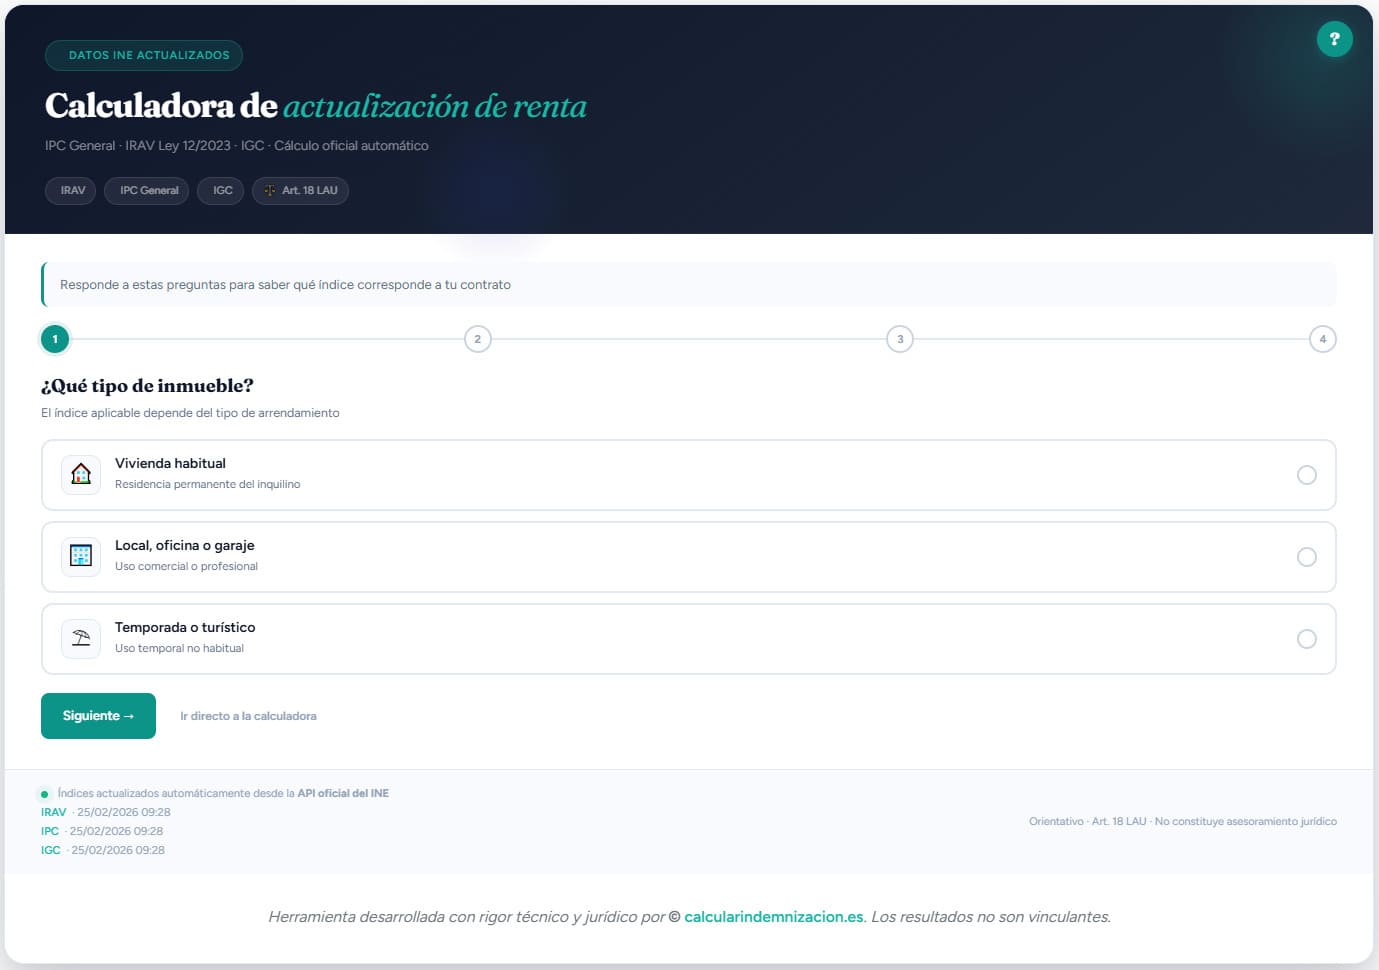Viewport: 1379px width, 970px height.
Task: Click the IRAV tag pill
Action: [71, 190]
